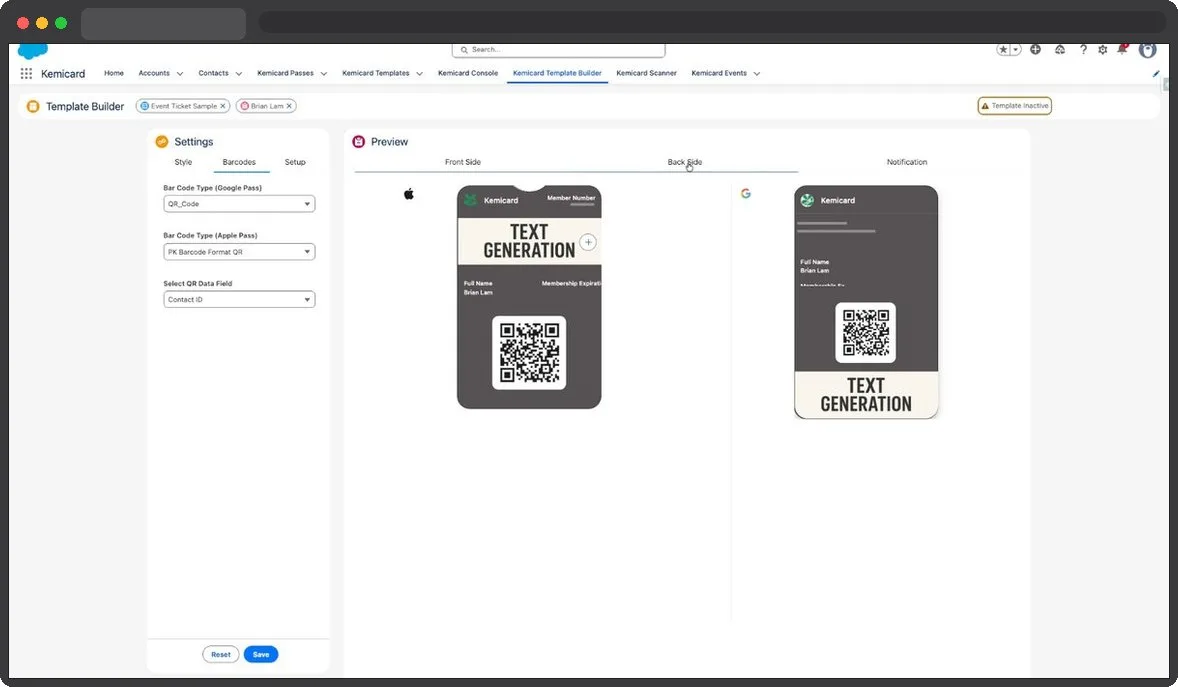Select the Kemicard Template Builder tab
The height and width of the screenshot is (687, 1178).
557,73
